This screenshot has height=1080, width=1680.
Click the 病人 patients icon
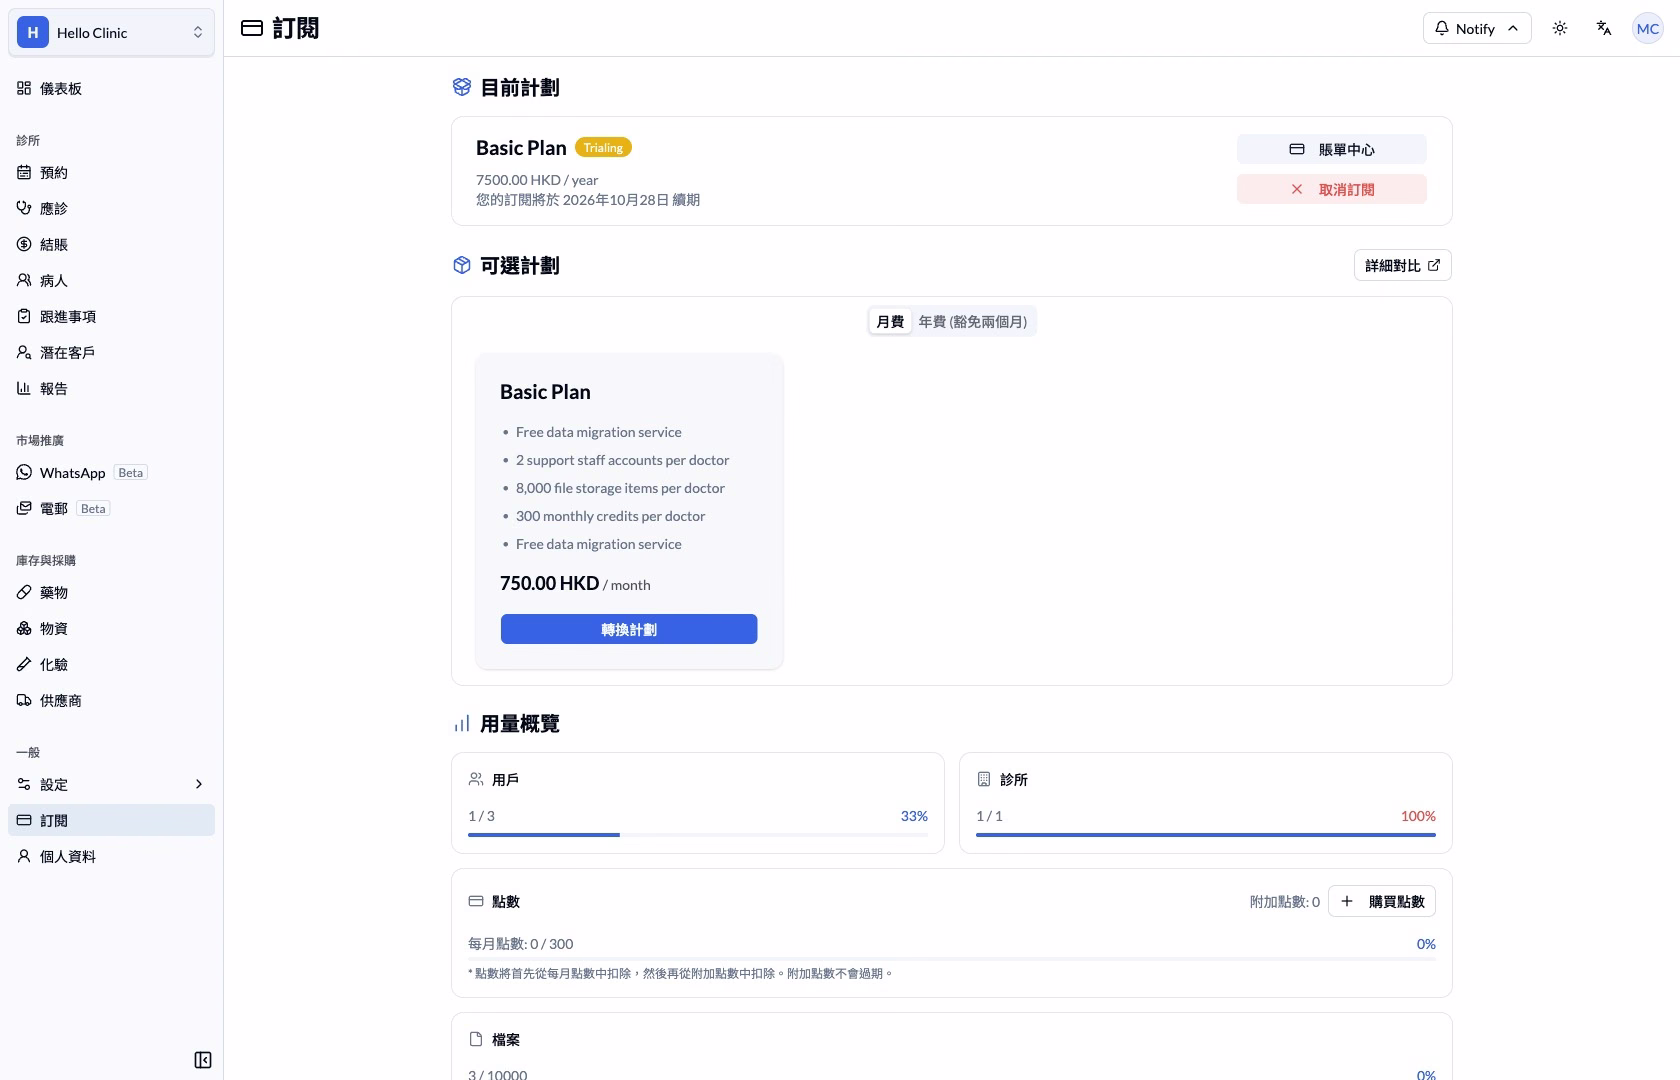[x=24, y=280]
